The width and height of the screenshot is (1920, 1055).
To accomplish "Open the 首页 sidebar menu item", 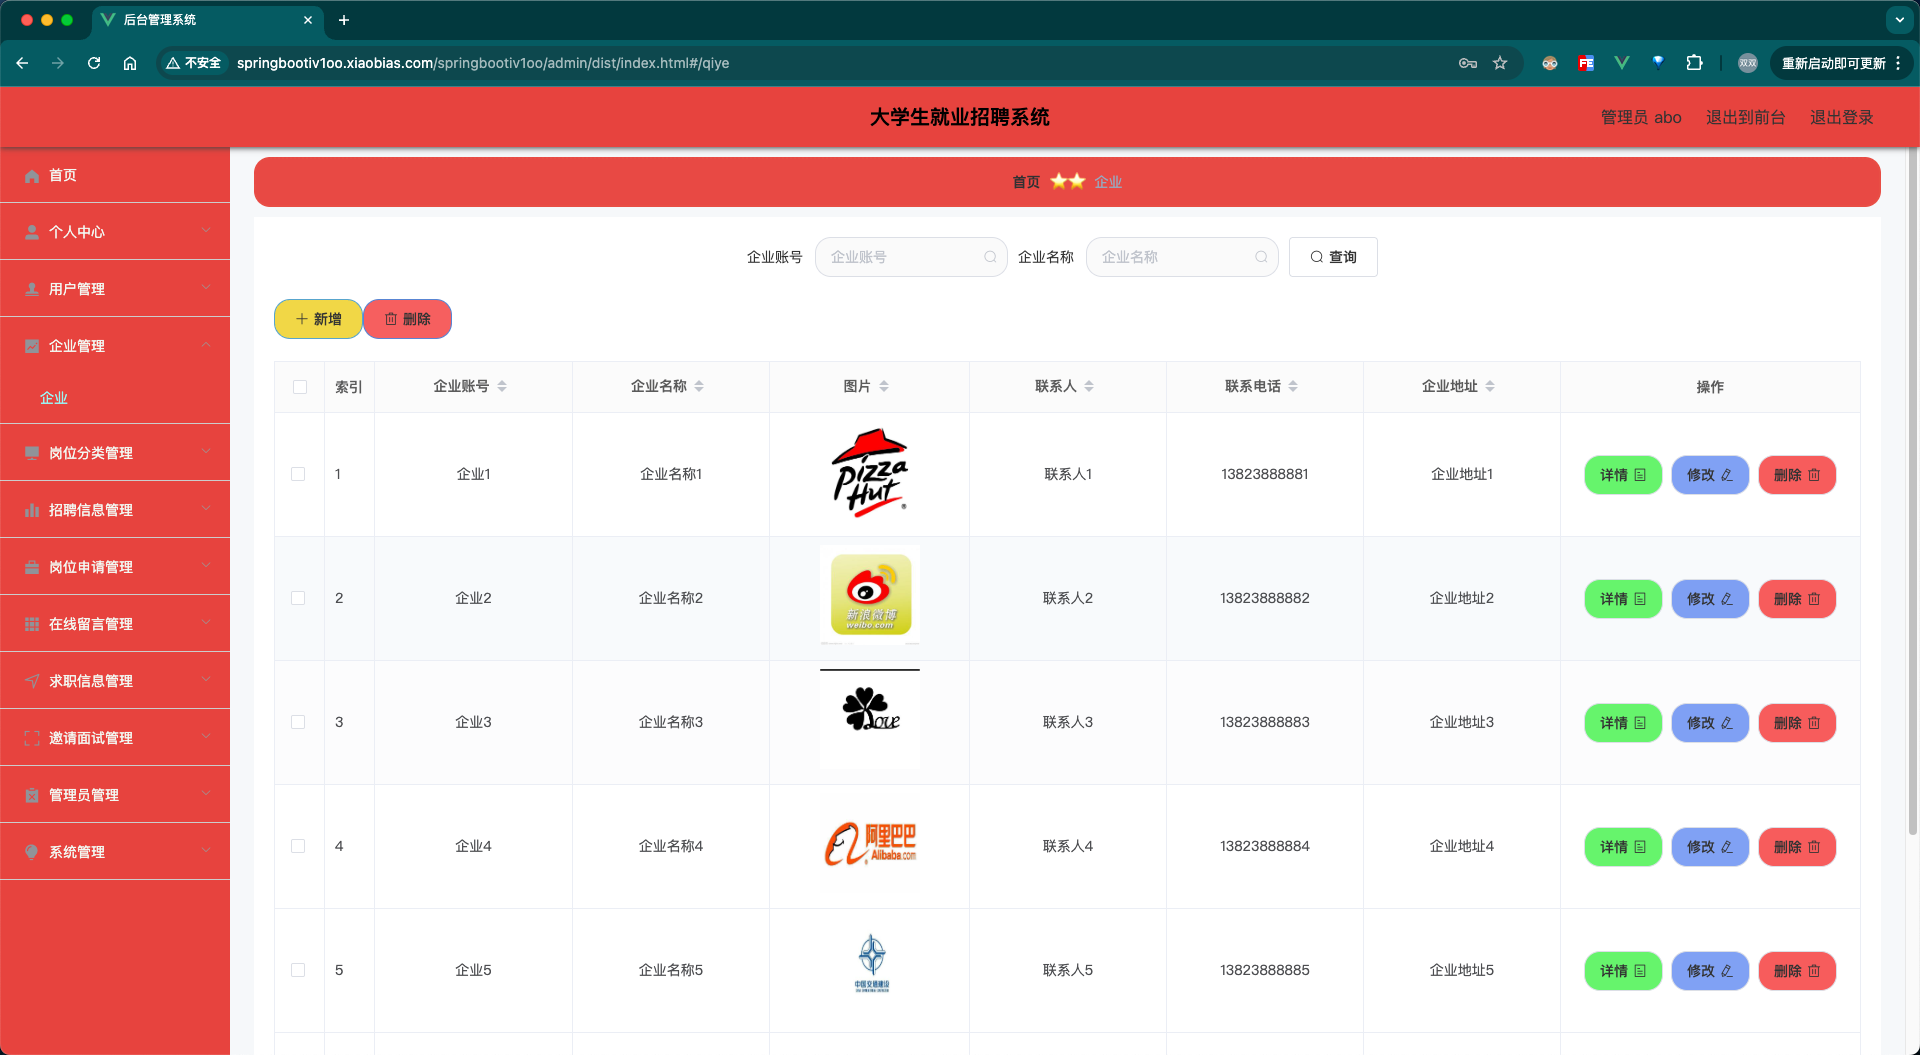I will tap(115, 176).
